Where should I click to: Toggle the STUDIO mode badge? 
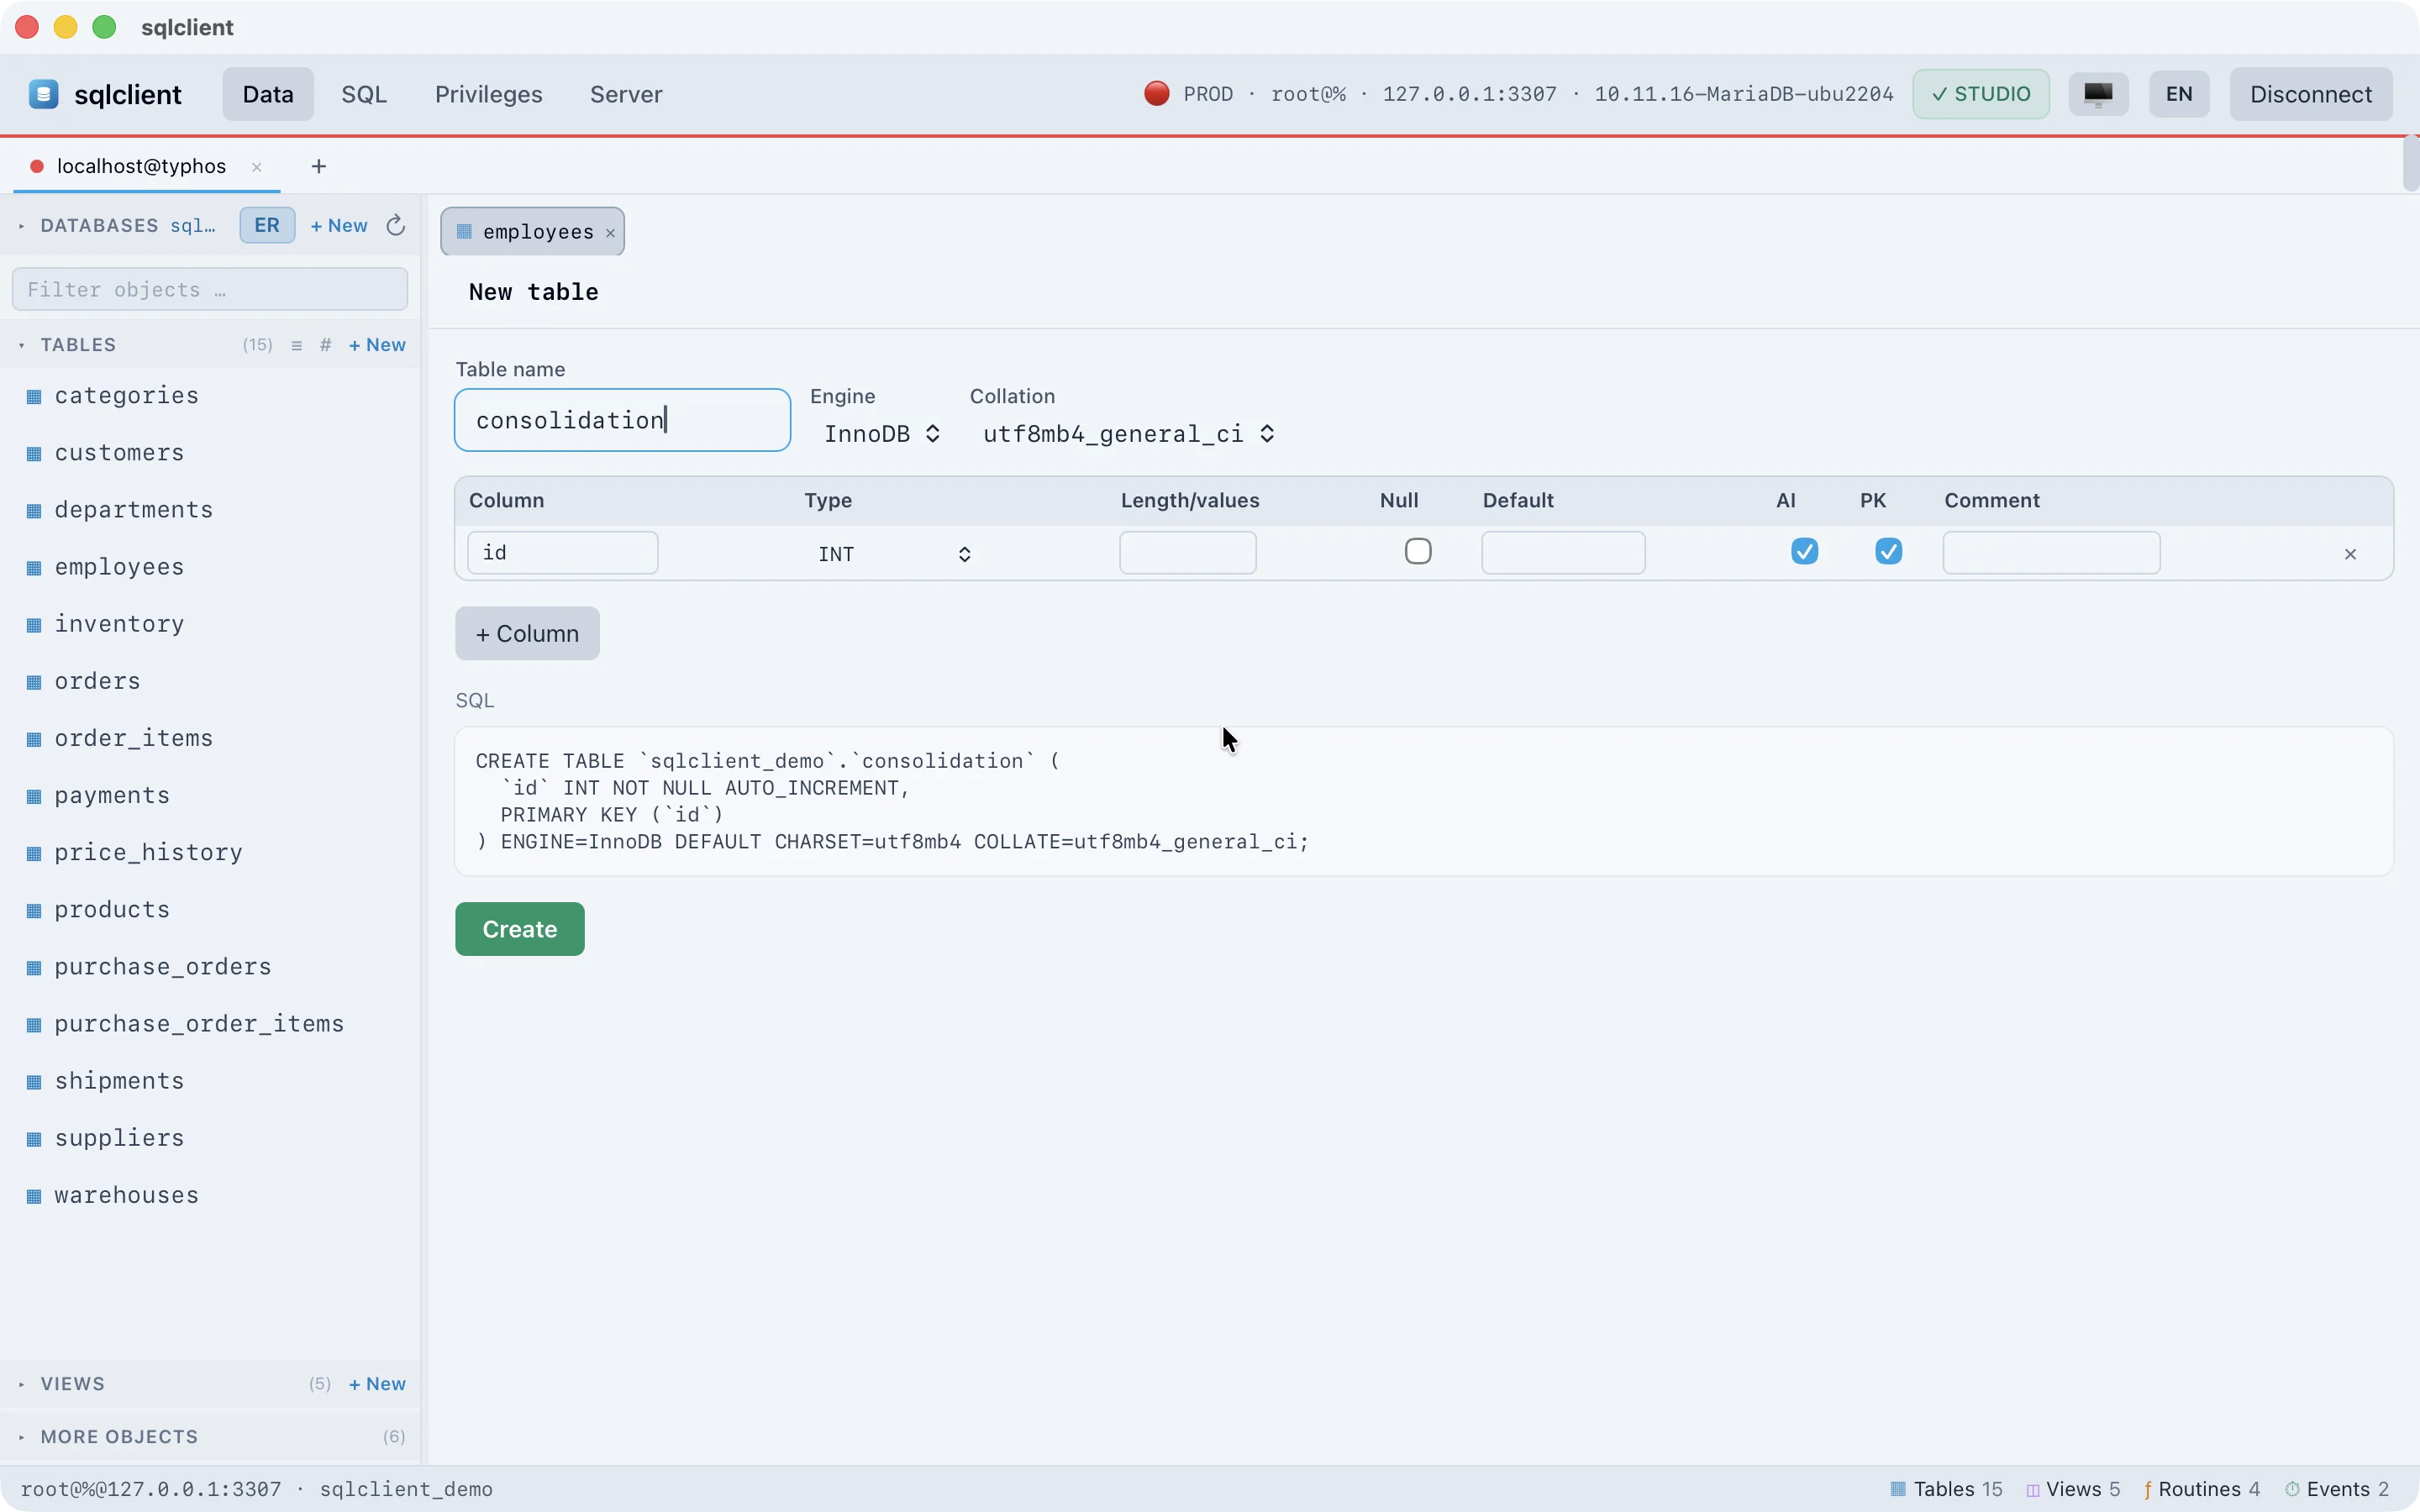(x=1980, y=94)
